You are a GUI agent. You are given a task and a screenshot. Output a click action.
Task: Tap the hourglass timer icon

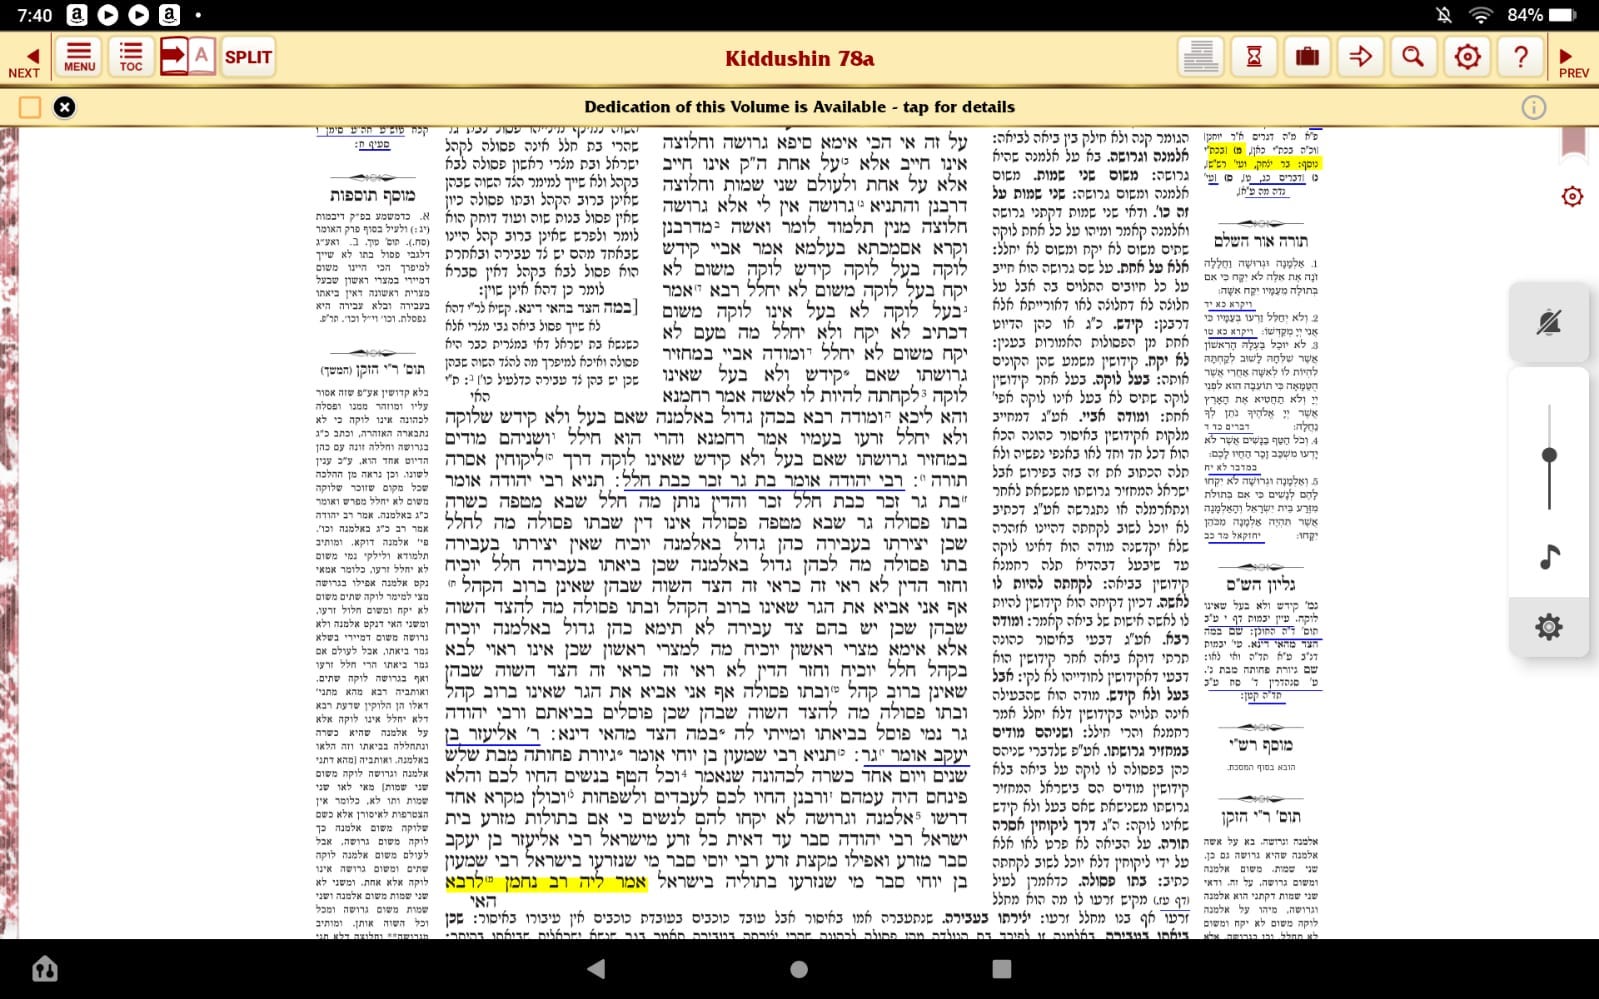[1253, 57]
